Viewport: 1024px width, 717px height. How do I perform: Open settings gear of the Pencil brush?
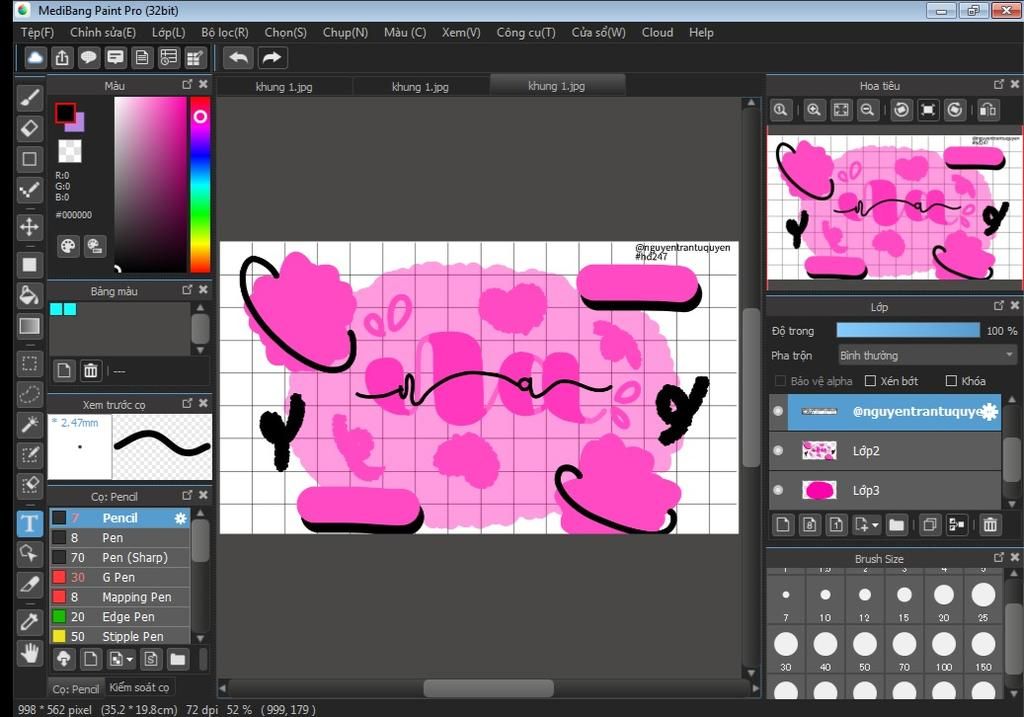[180, 518]
